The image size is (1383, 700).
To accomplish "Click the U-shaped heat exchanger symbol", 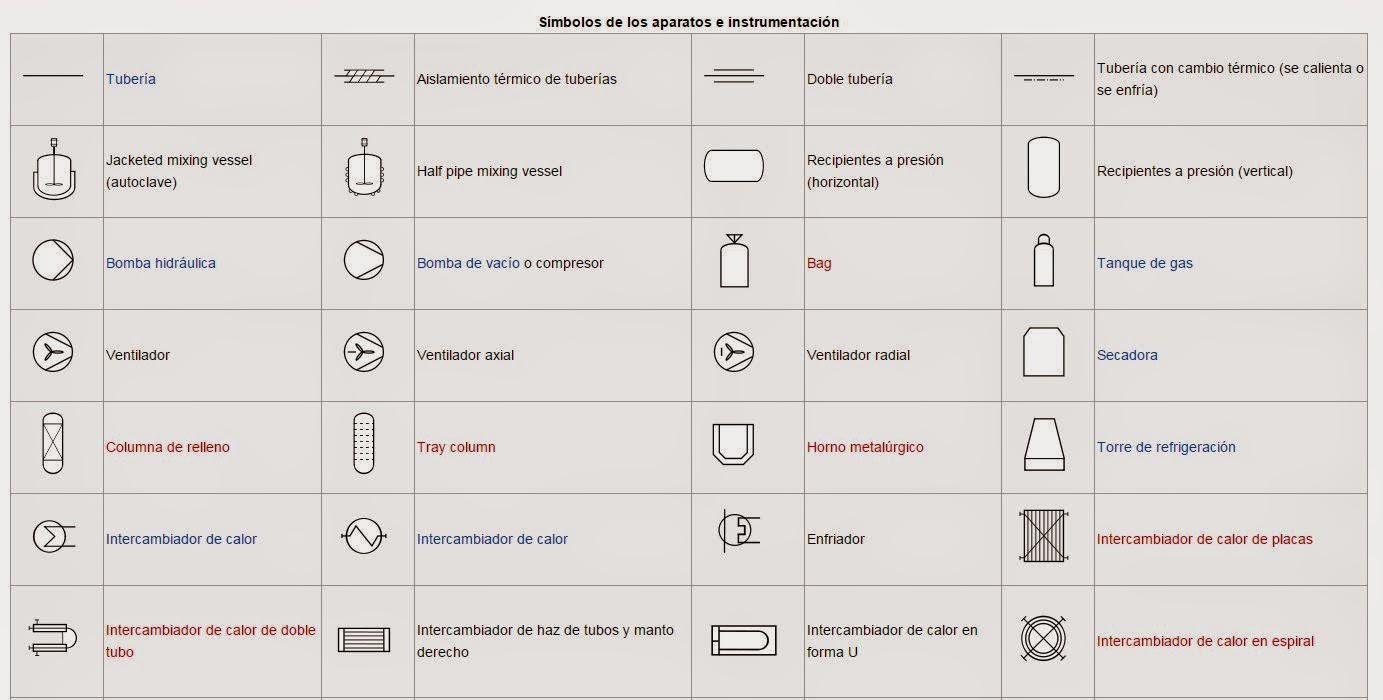I will [742, 640].
